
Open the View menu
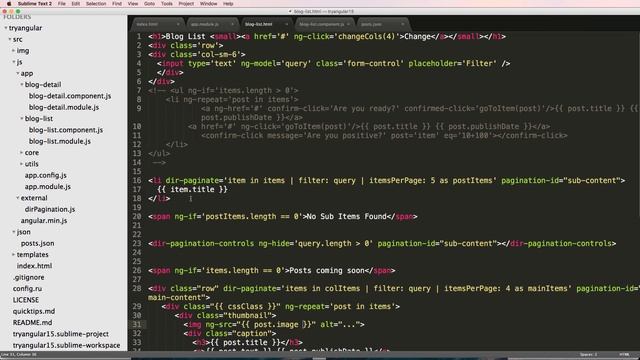point(133,4)
